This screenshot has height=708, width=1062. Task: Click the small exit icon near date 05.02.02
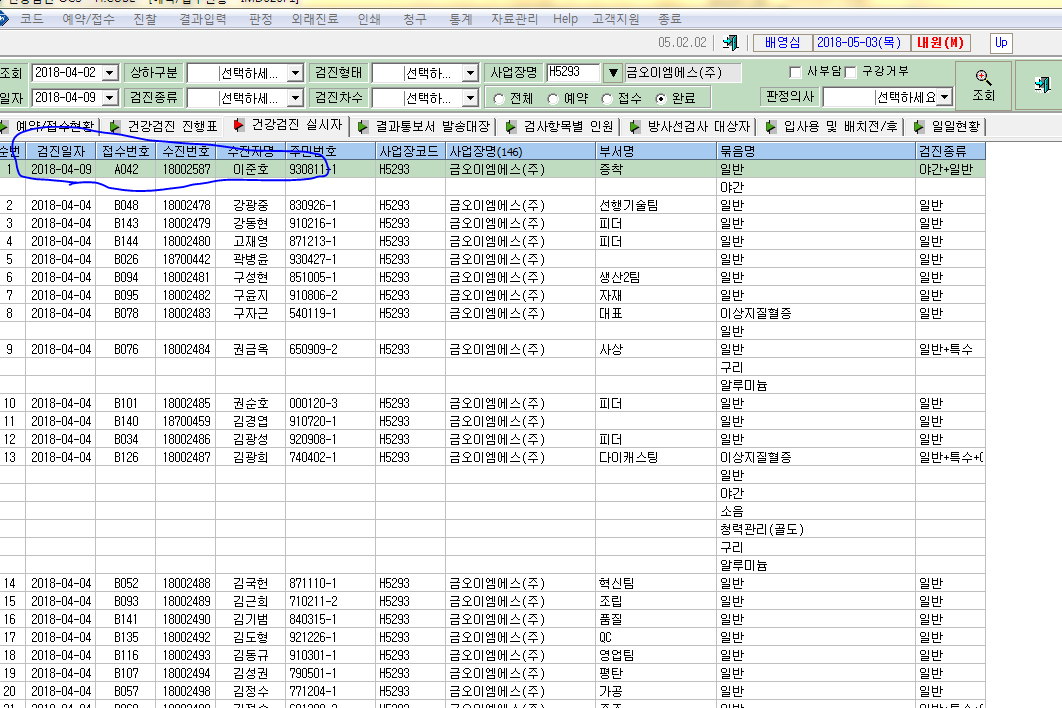pos(731,43)
